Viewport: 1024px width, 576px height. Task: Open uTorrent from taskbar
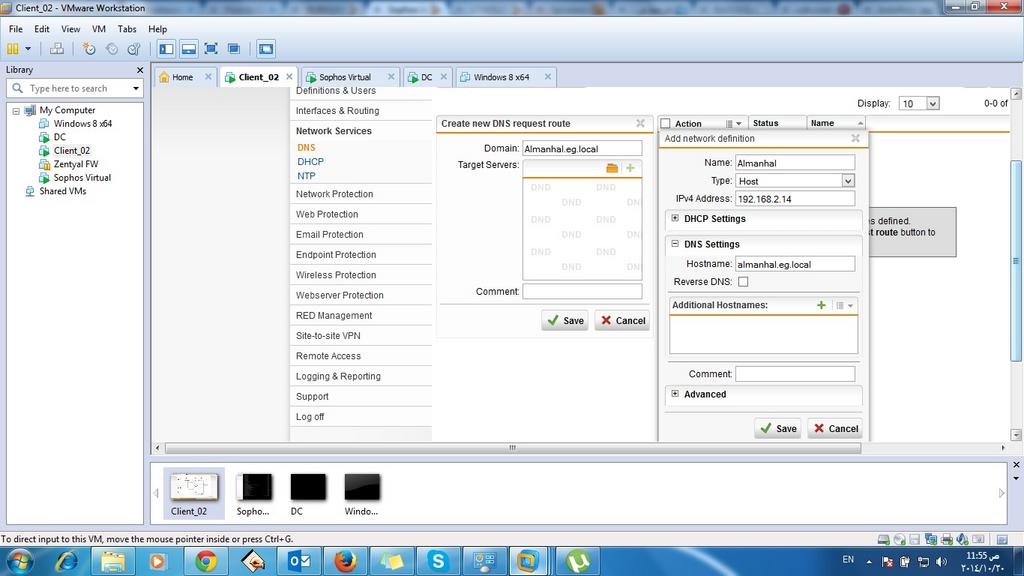[578, 561]
